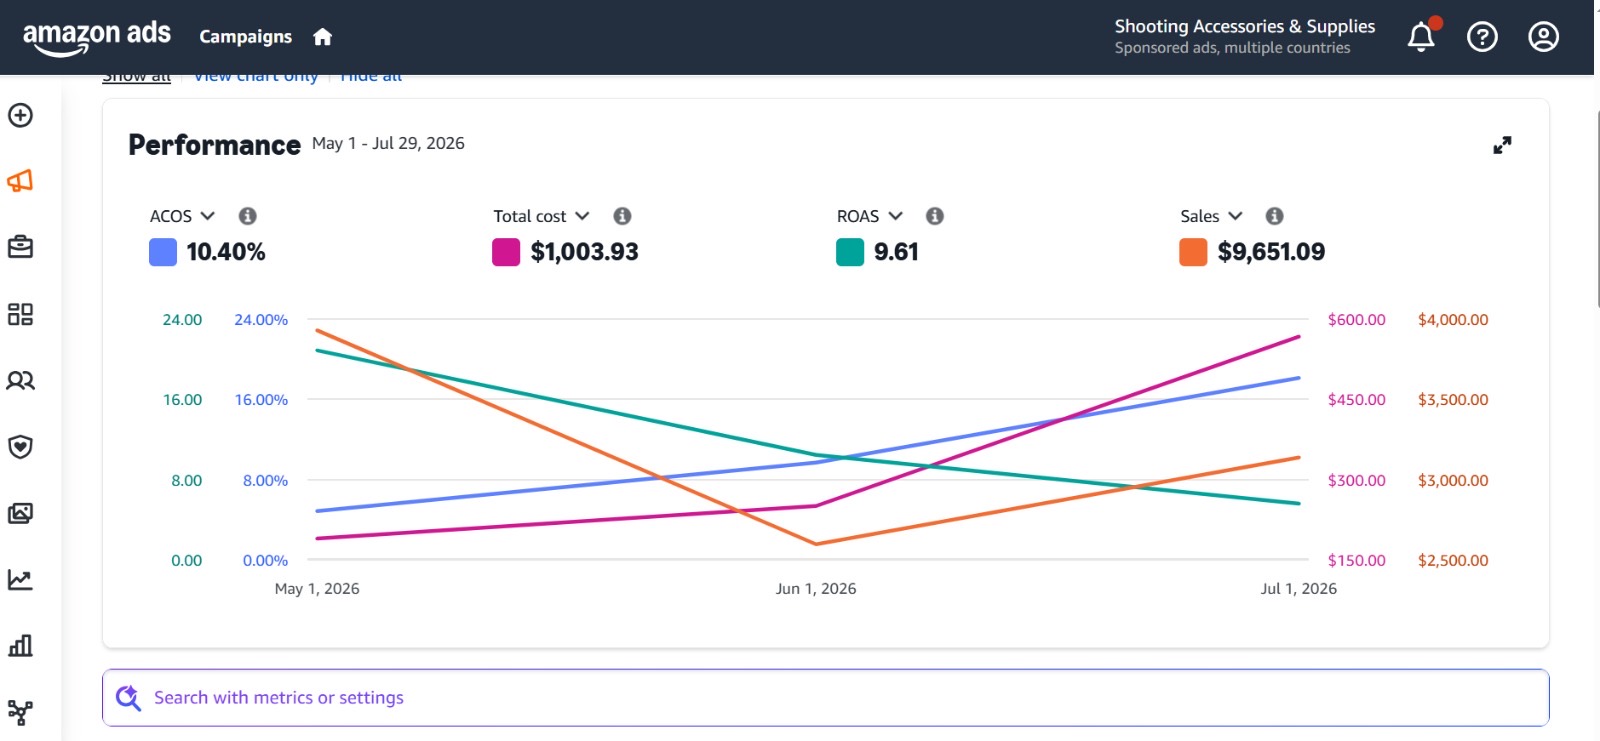Click the $4,000.00 axis label
Viewport: 1600px width, 741px height.
tap(1453, 320)
